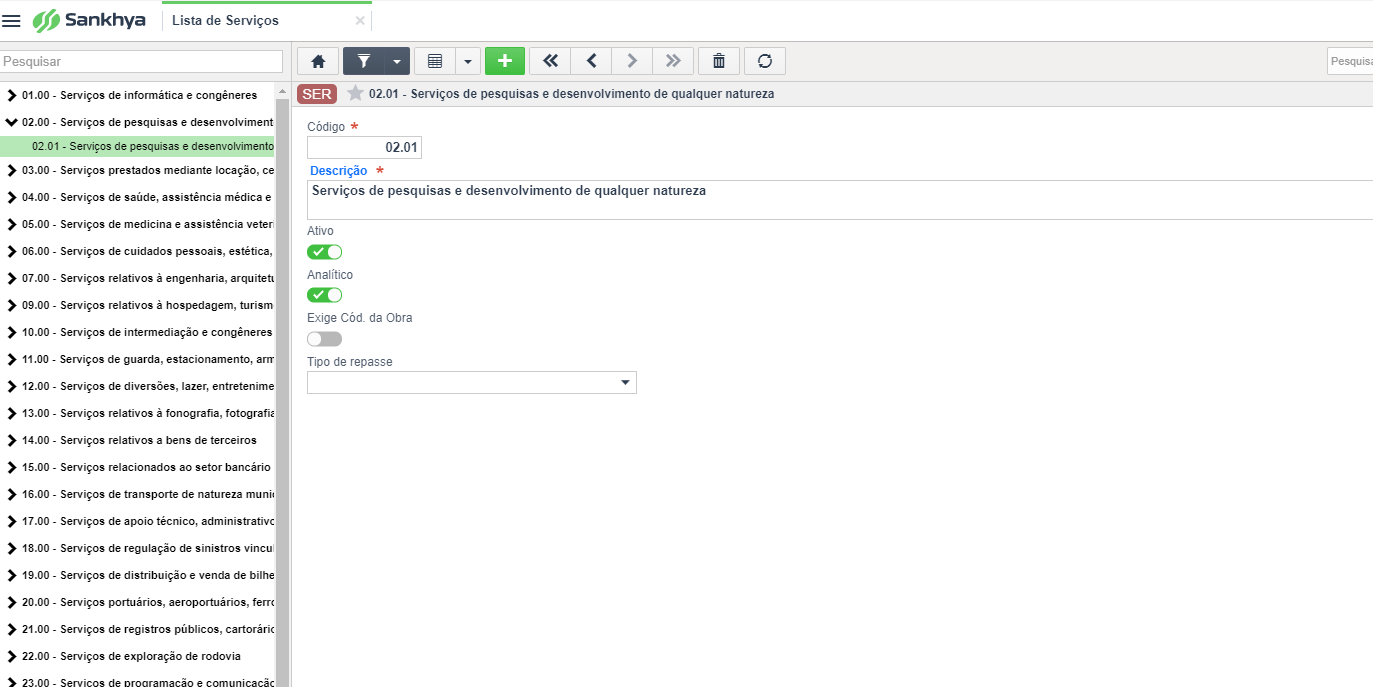Mark record as favorite with star

pos(355,93)
